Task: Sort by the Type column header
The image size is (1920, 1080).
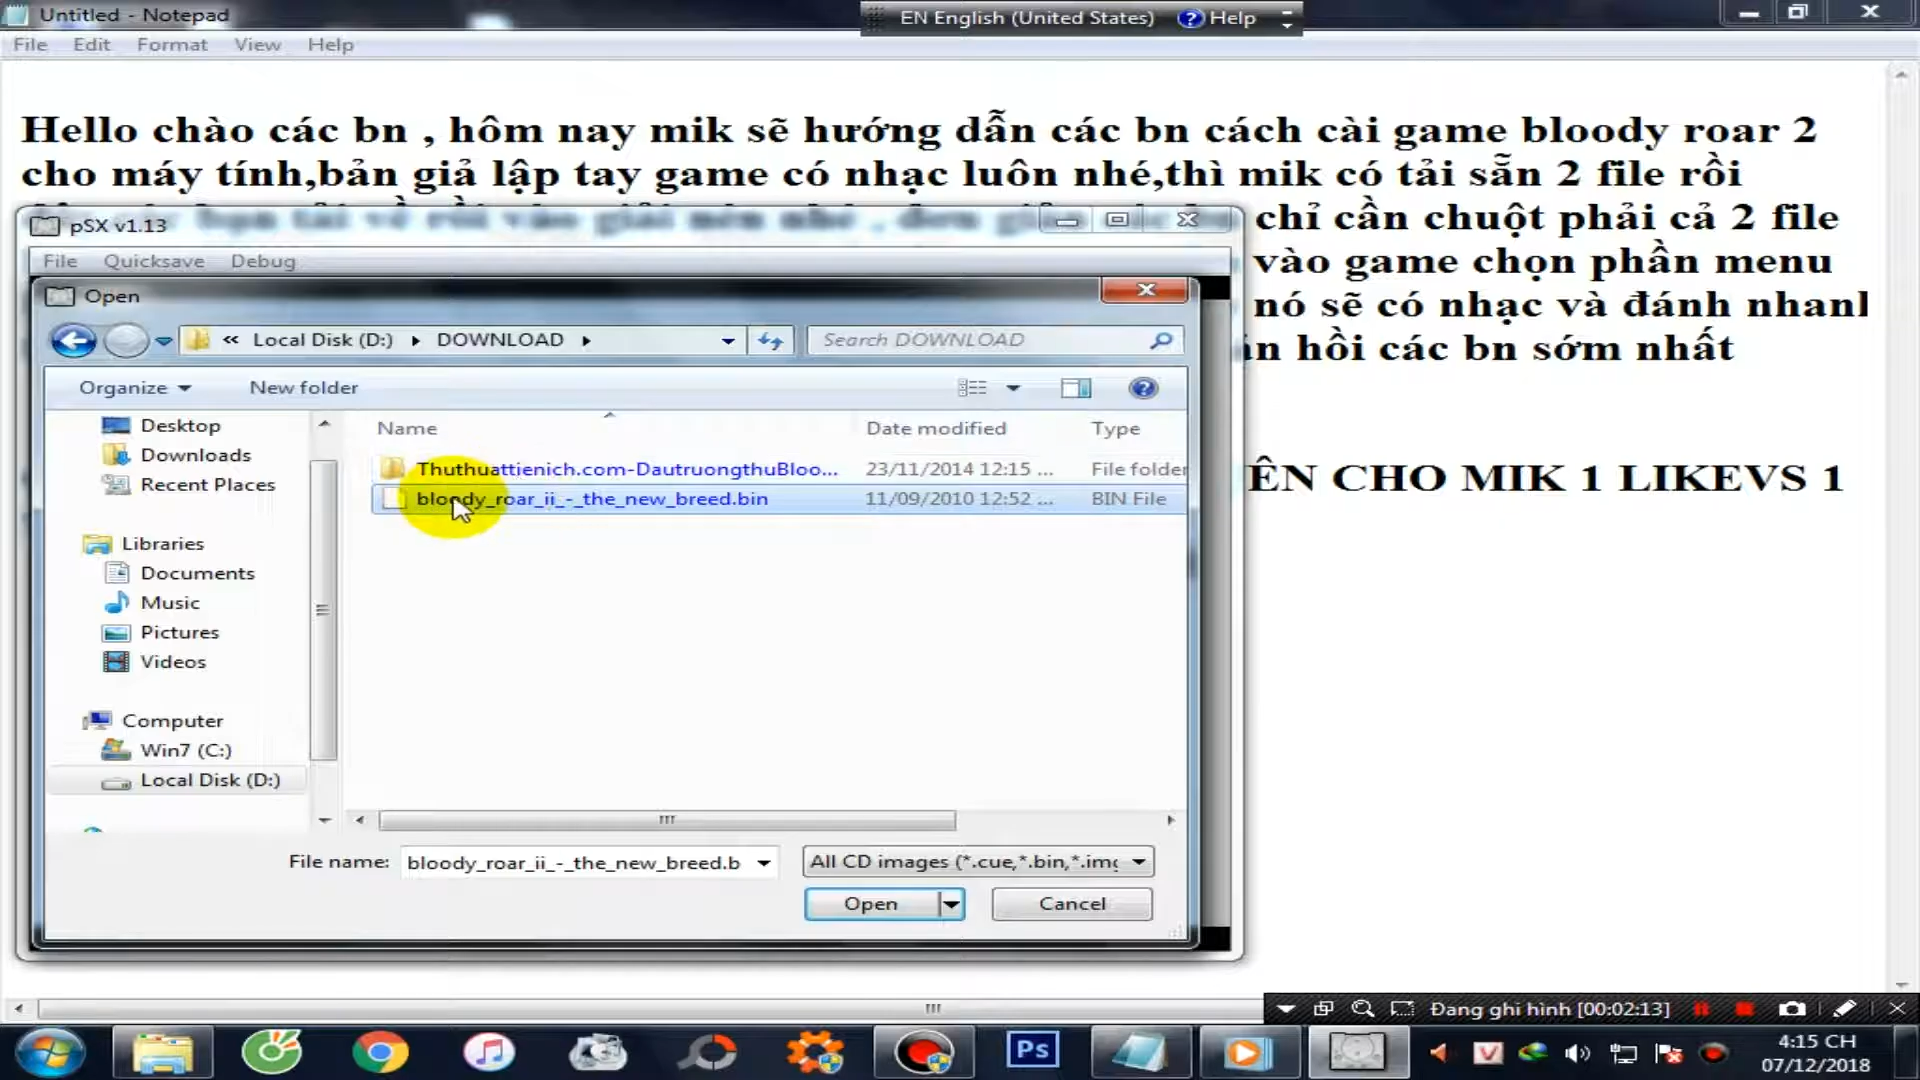Action: 1115,428
